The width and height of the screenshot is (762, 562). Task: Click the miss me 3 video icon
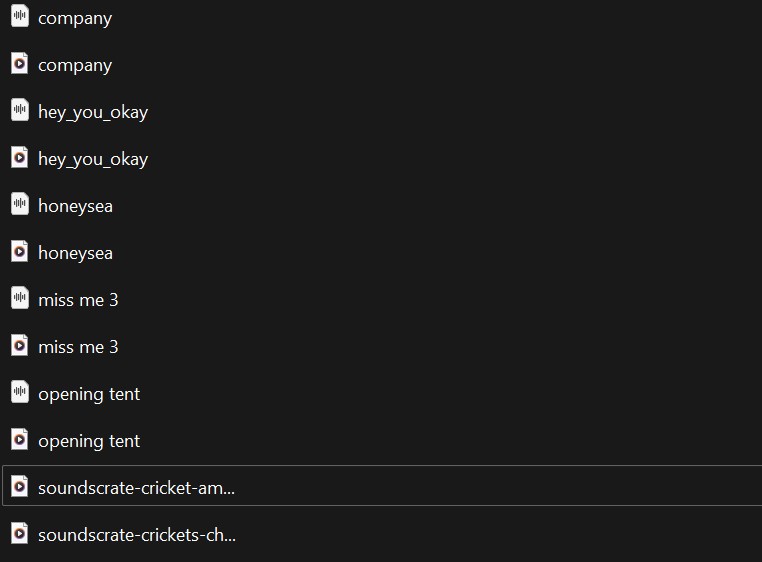(19, 346)
